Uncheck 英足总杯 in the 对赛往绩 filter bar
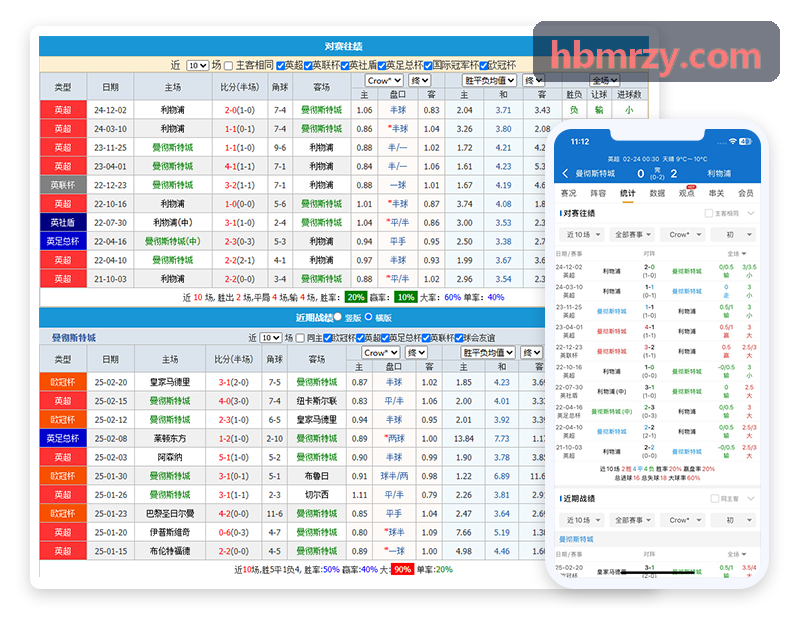This screenshot has height=625, width=800. 382,66
